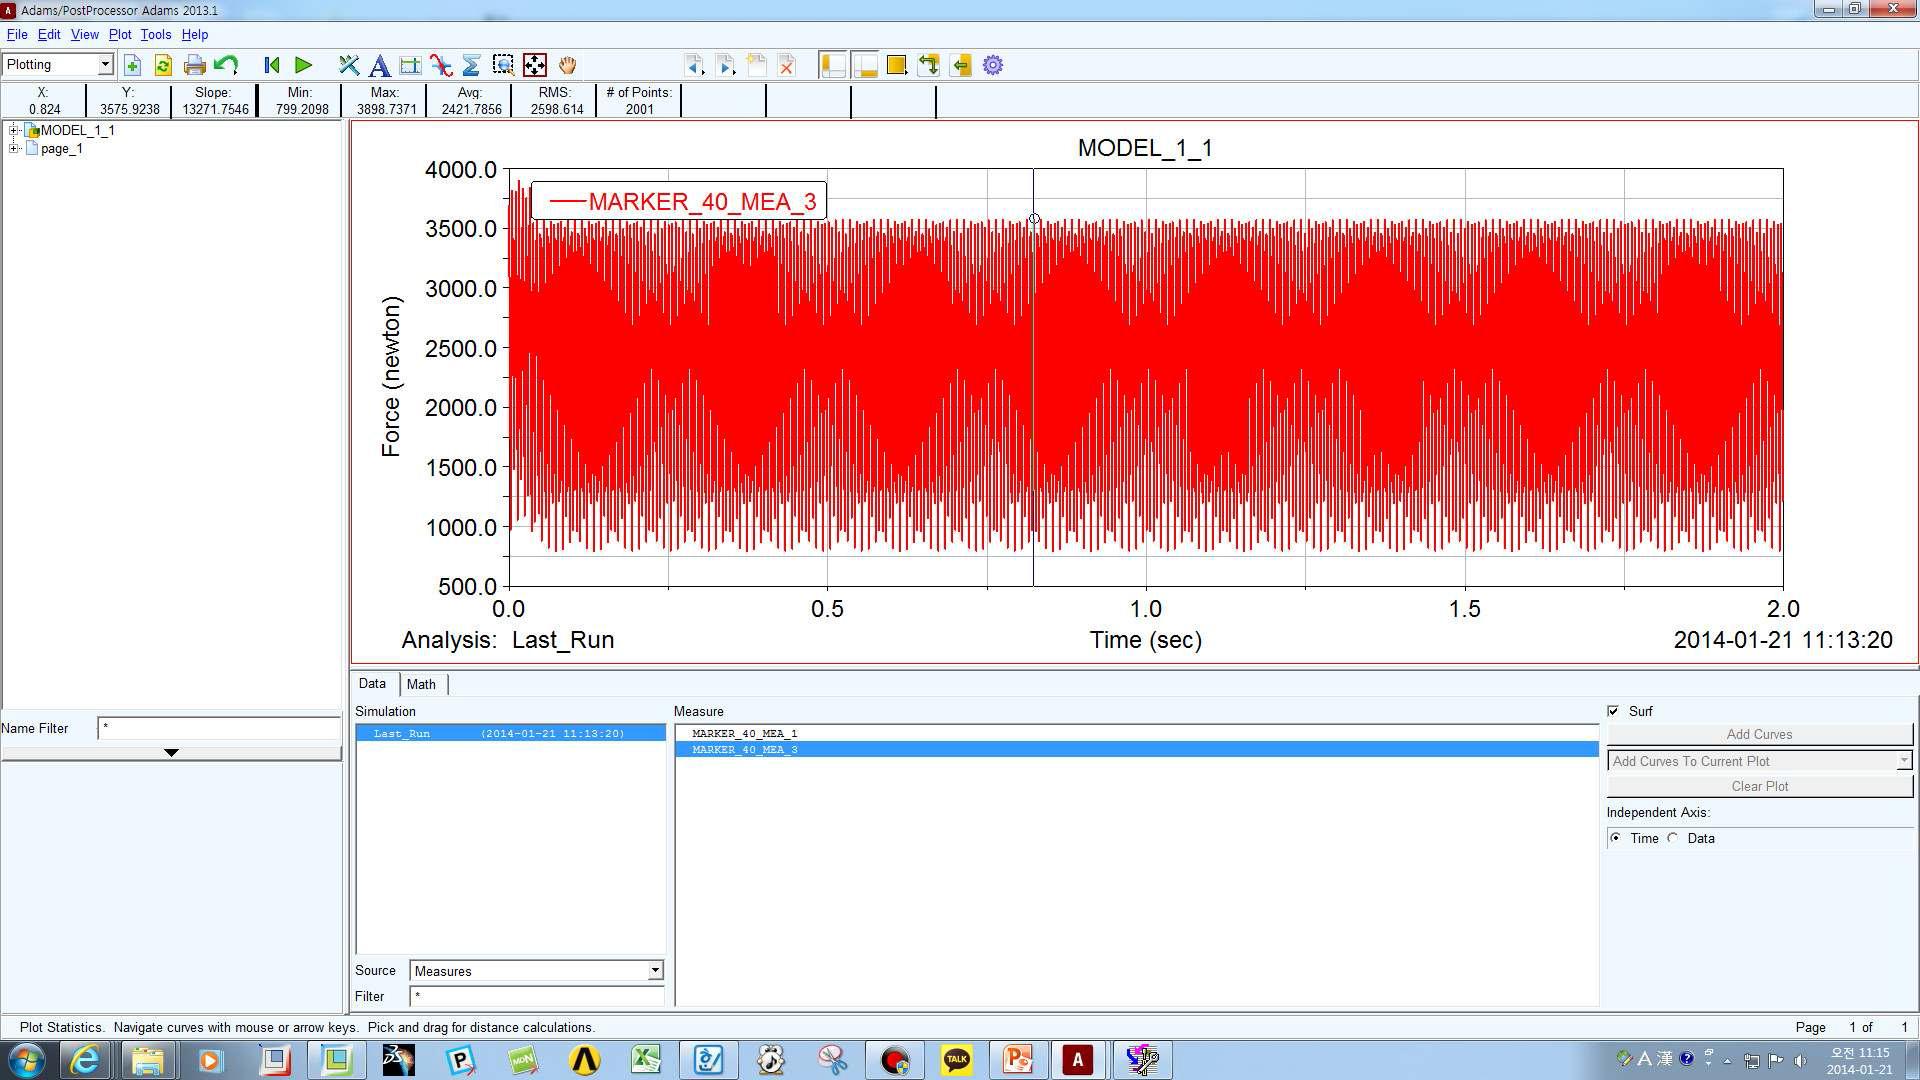Reset animation to the start

[271, 66]
